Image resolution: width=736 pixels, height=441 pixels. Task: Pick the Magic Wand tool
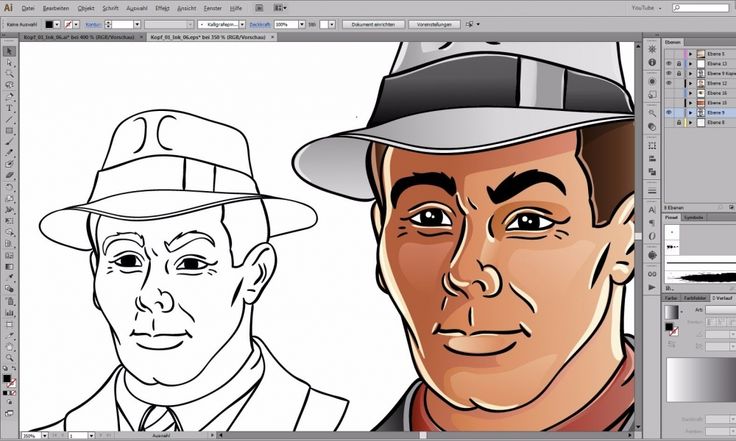[x=9, y=73]
